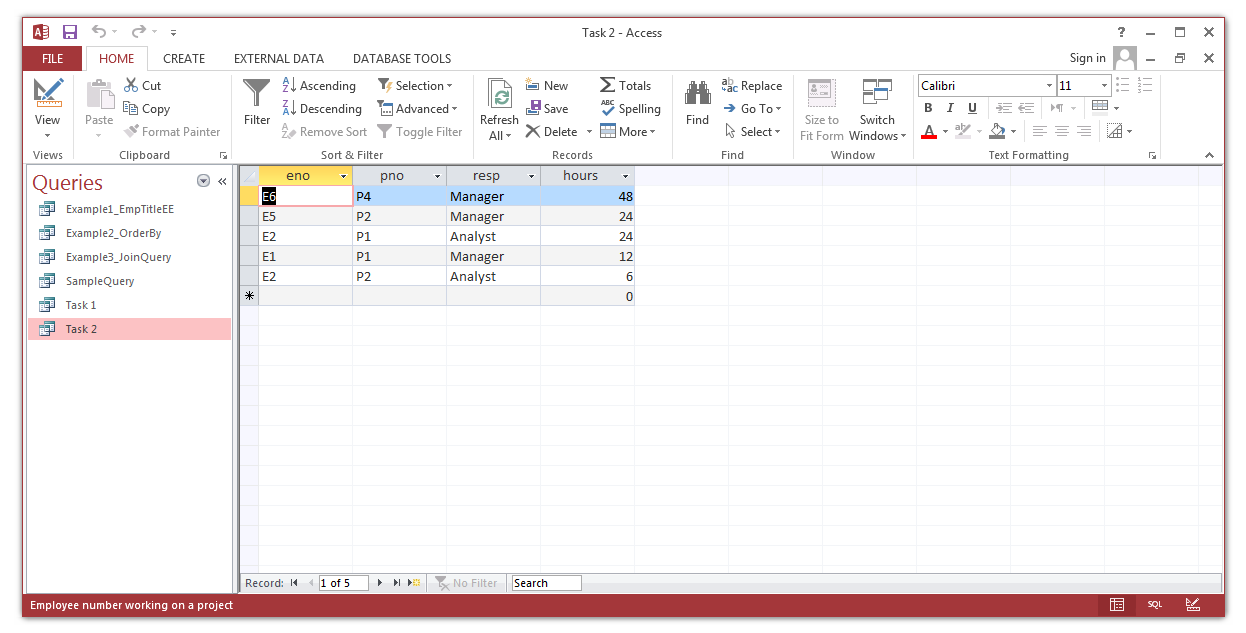Open the Calibri font name dropdown
This screenshot has height=633, width=1246.
[x=1049, y=86]
